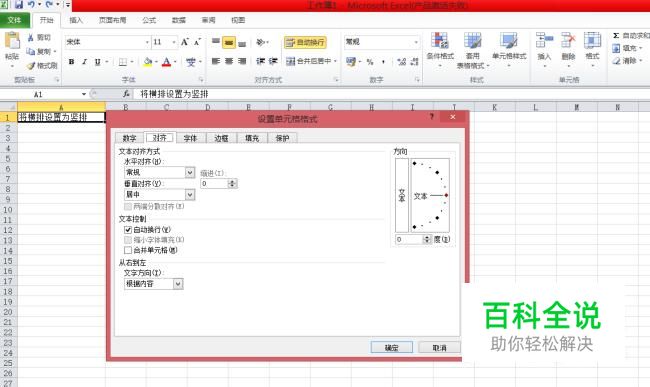Switch to the Formulas ribbon tab
Image resolution: width=650 pixels, height=387 pixels.
149,20
